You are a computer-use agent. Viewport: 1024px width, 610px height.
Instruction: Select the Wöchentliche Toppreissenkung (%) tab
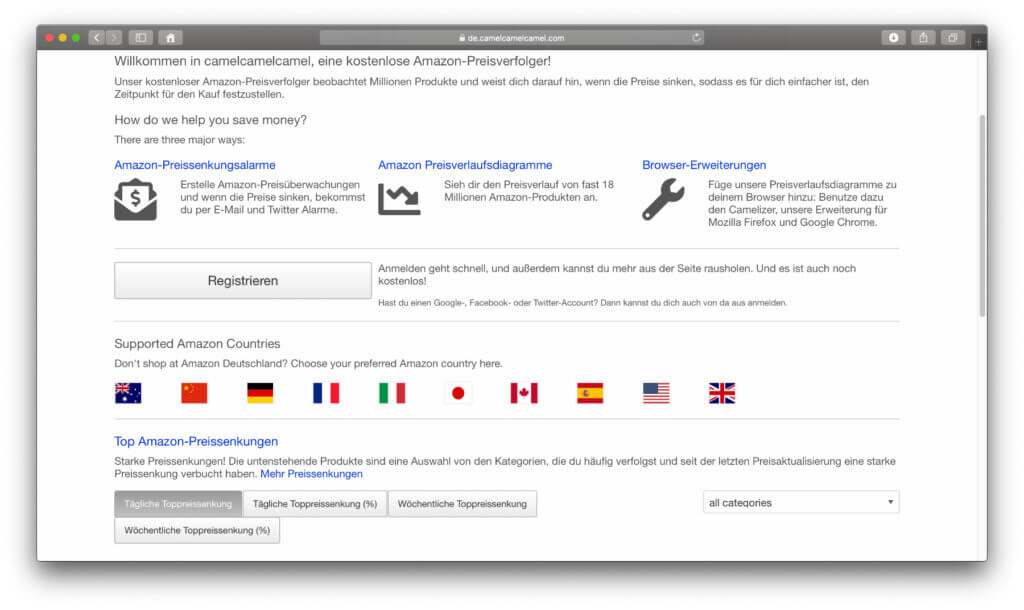[x=197, y=530]
